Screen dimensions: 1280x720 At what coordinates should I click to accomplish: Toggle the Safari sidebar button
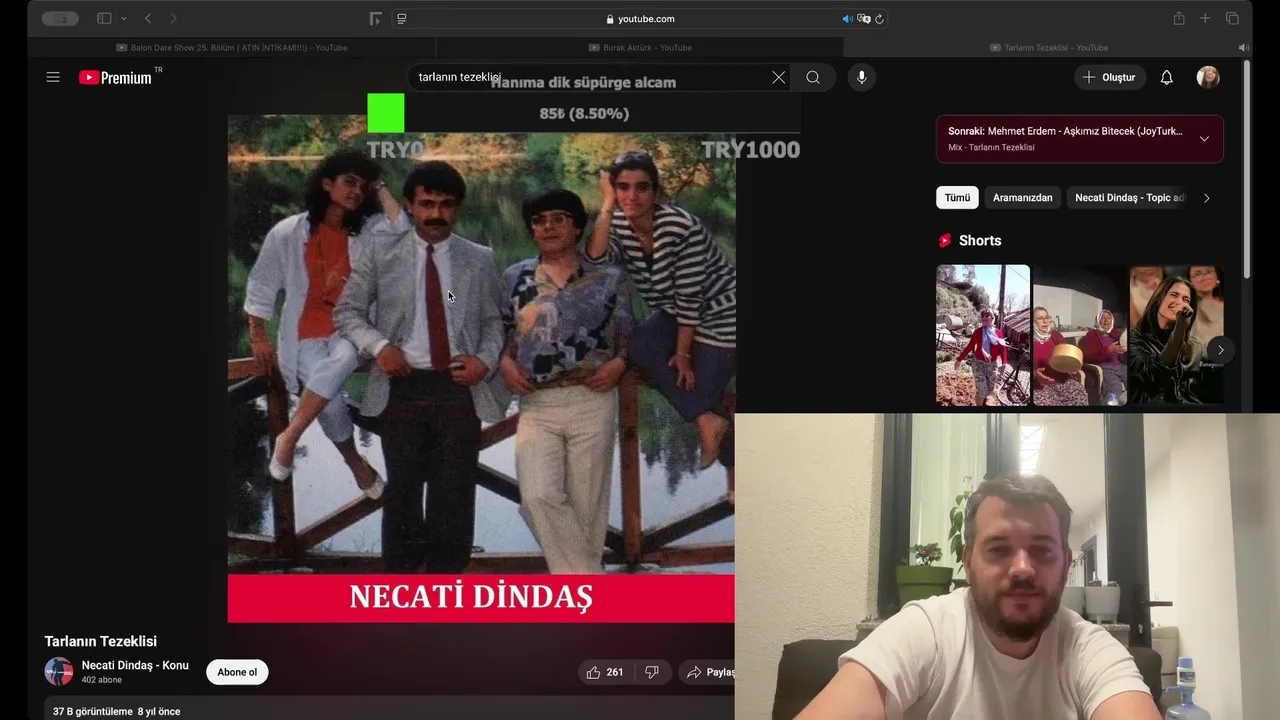click(x=104, y=18)
